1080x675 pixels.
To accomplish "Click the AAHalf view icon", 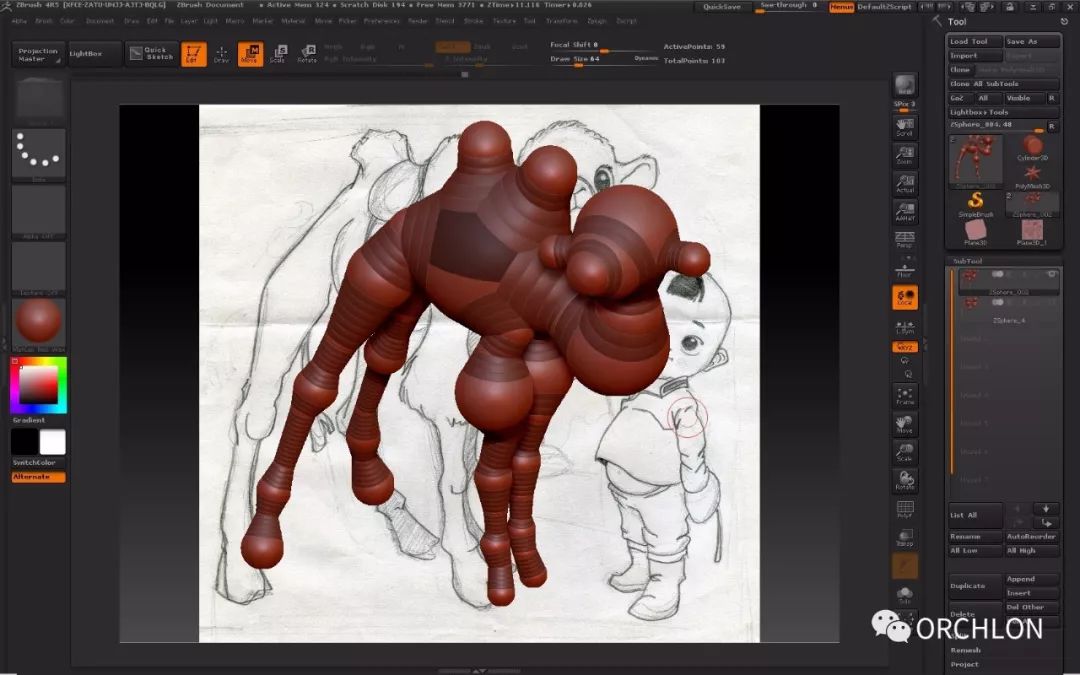I will click(x=904, y=211).
